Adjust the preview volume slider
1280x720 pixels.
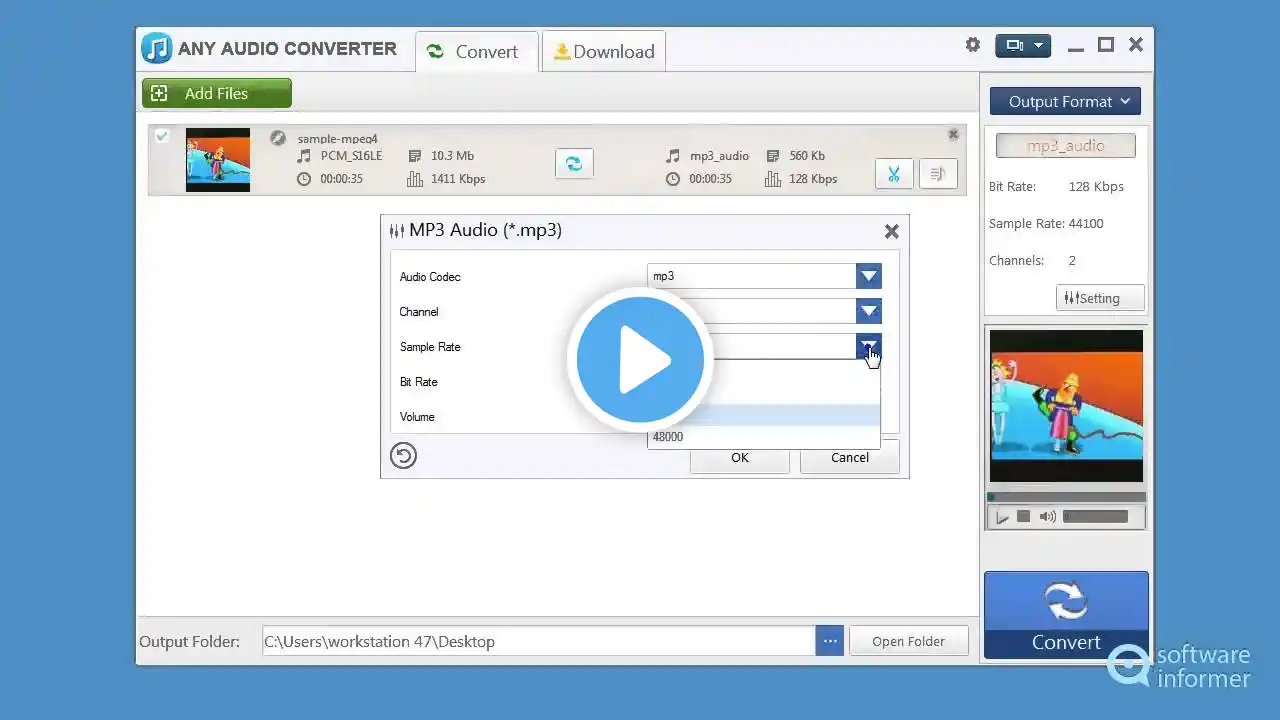click(1095, 517)
